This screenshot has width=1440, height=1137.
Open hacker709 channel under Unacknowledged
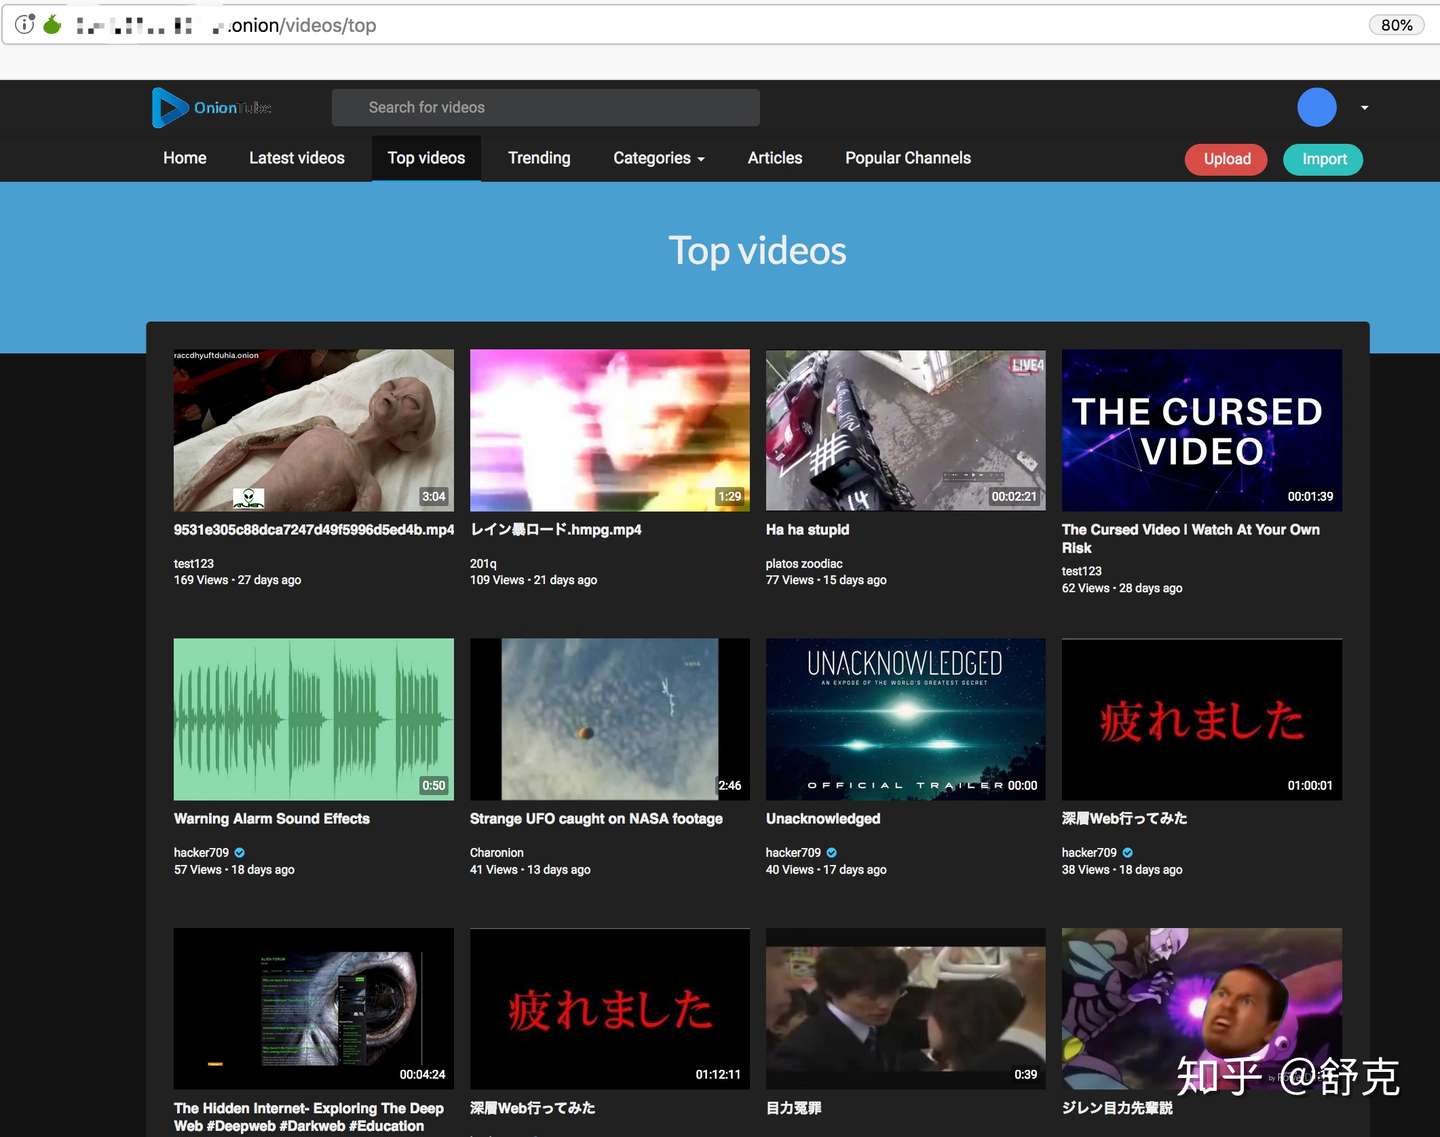[793, 853]
